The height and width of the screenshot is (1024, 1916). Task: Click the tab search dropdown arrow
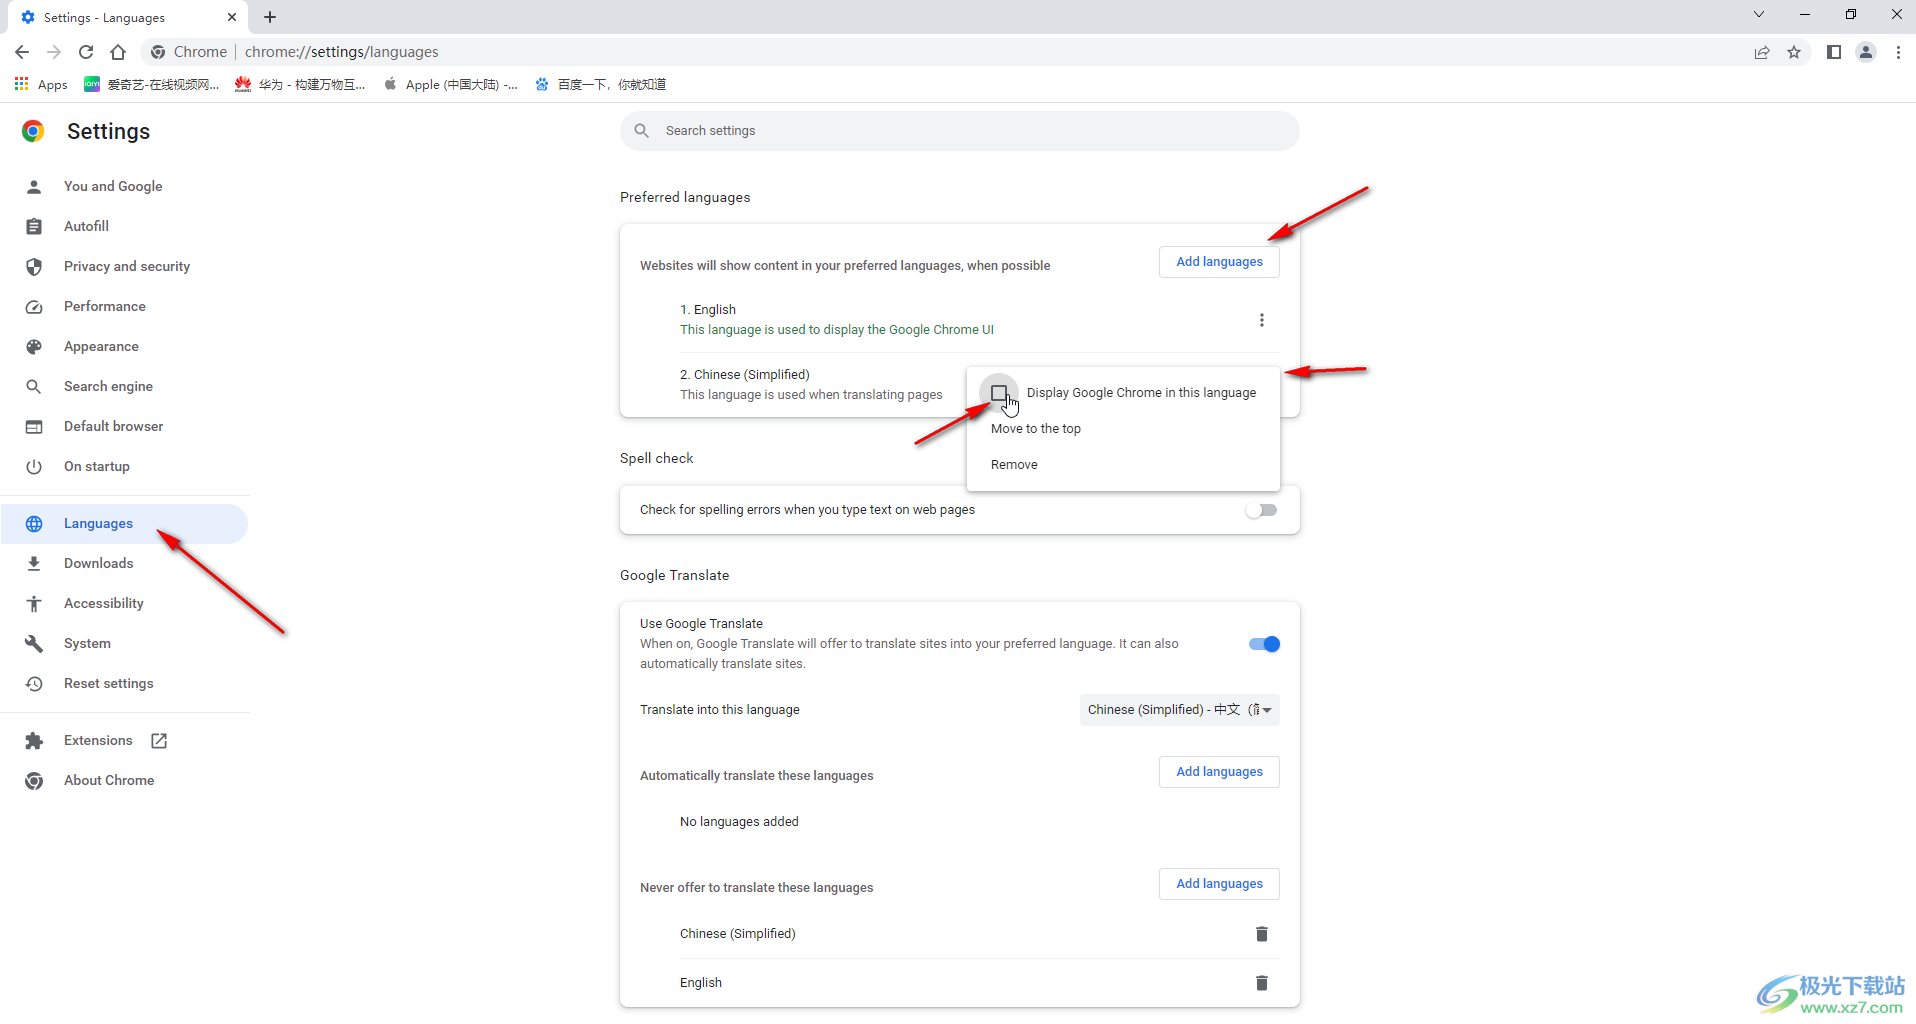[1759, 15]
